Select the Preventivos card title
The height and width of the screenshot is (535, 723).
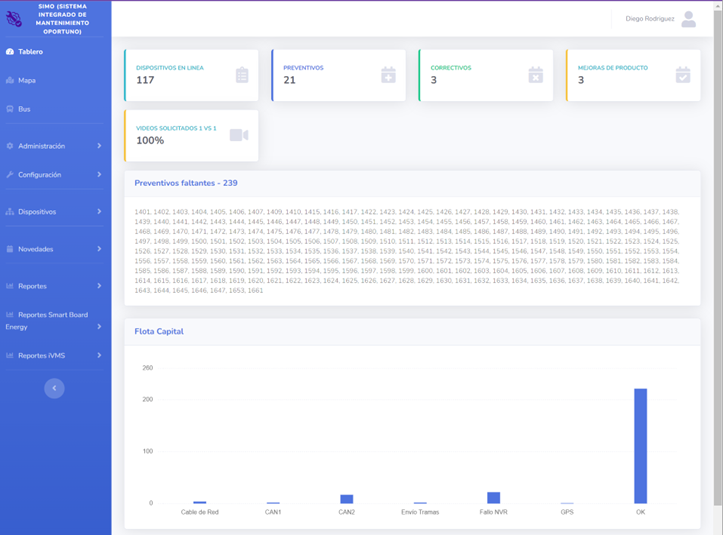[303, 68]
